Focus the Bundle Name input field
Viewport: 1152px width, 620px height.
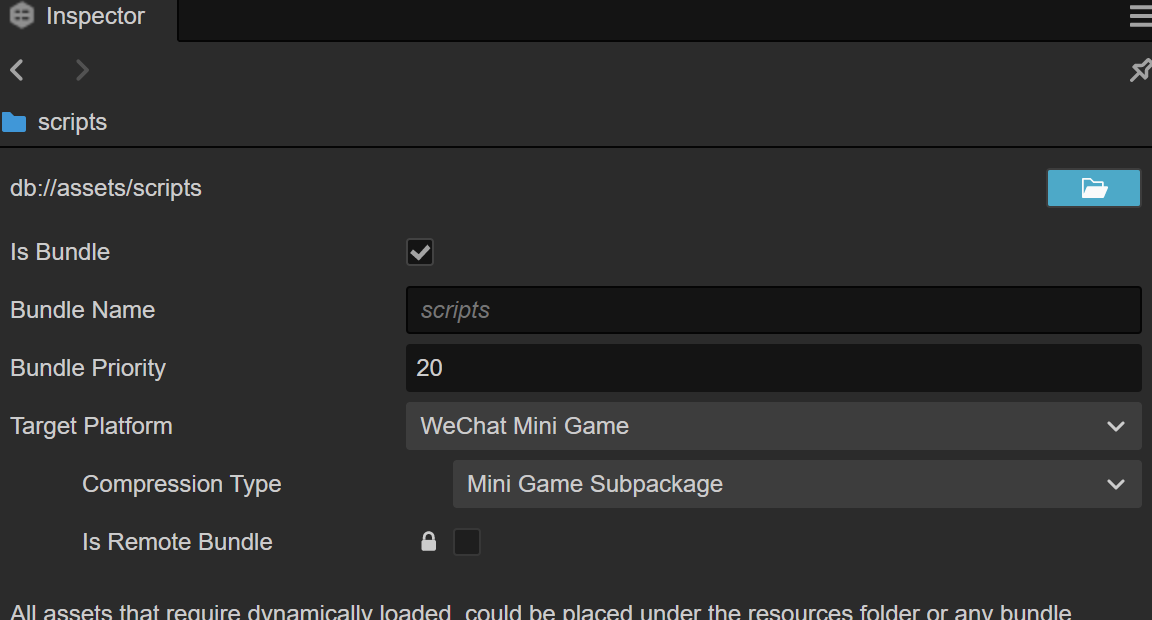(x=773, y=310)
